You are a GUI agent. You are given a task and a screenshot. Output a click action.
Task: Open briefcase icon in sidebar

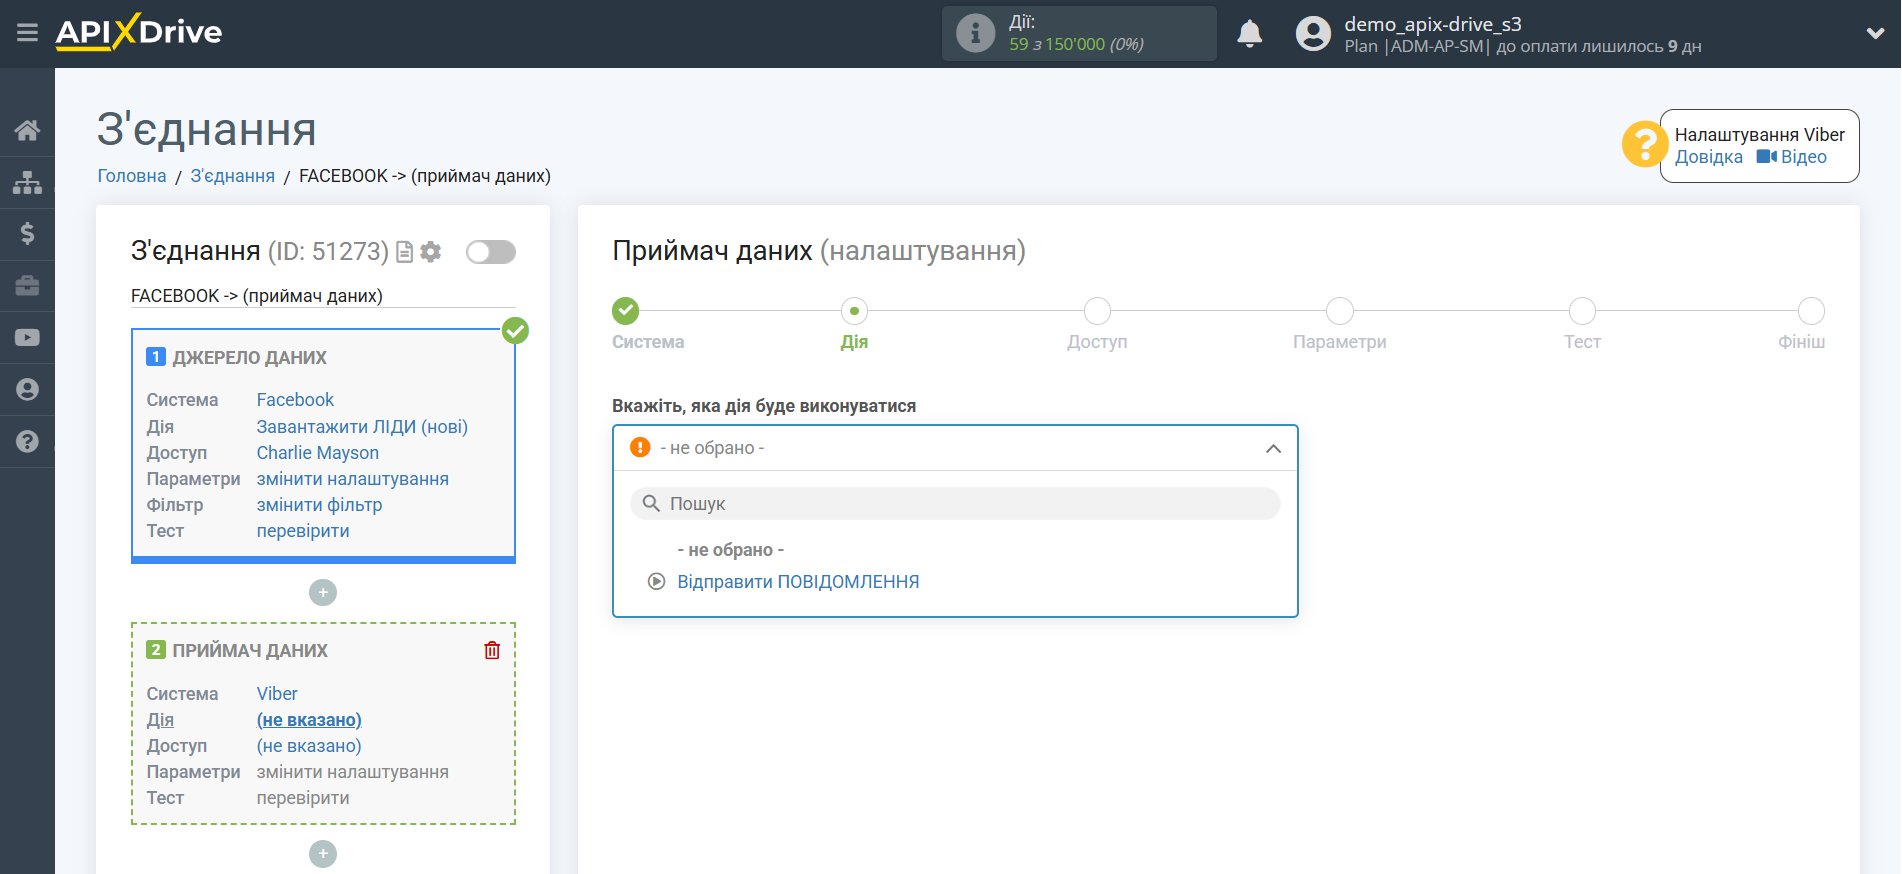click(x=27, y=286)
